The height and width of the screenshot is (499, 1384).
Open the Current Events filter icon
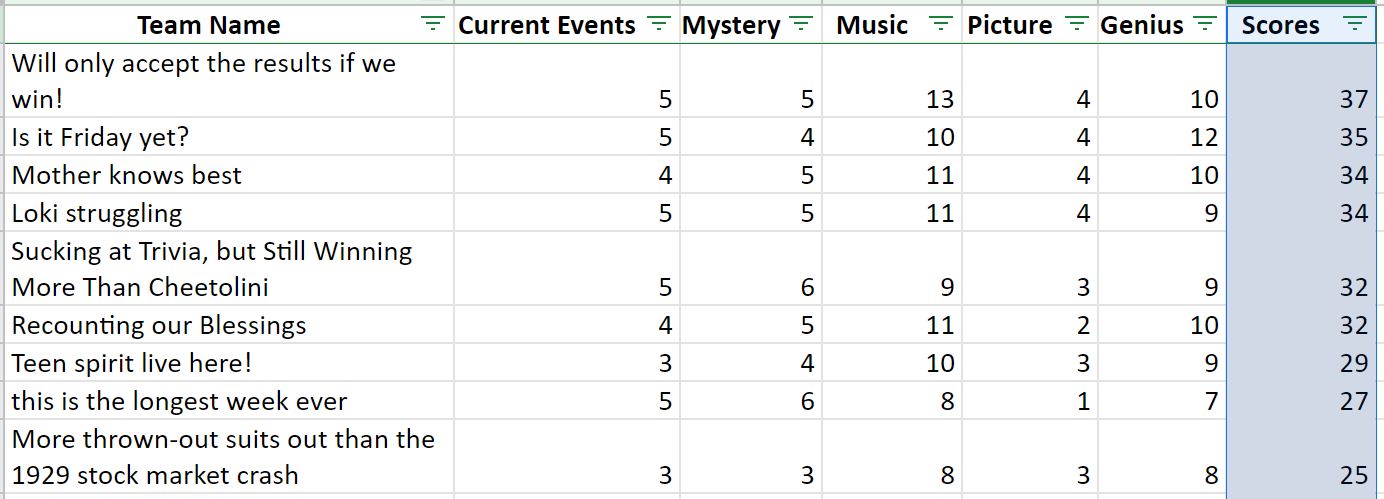(x=658, y=25)
